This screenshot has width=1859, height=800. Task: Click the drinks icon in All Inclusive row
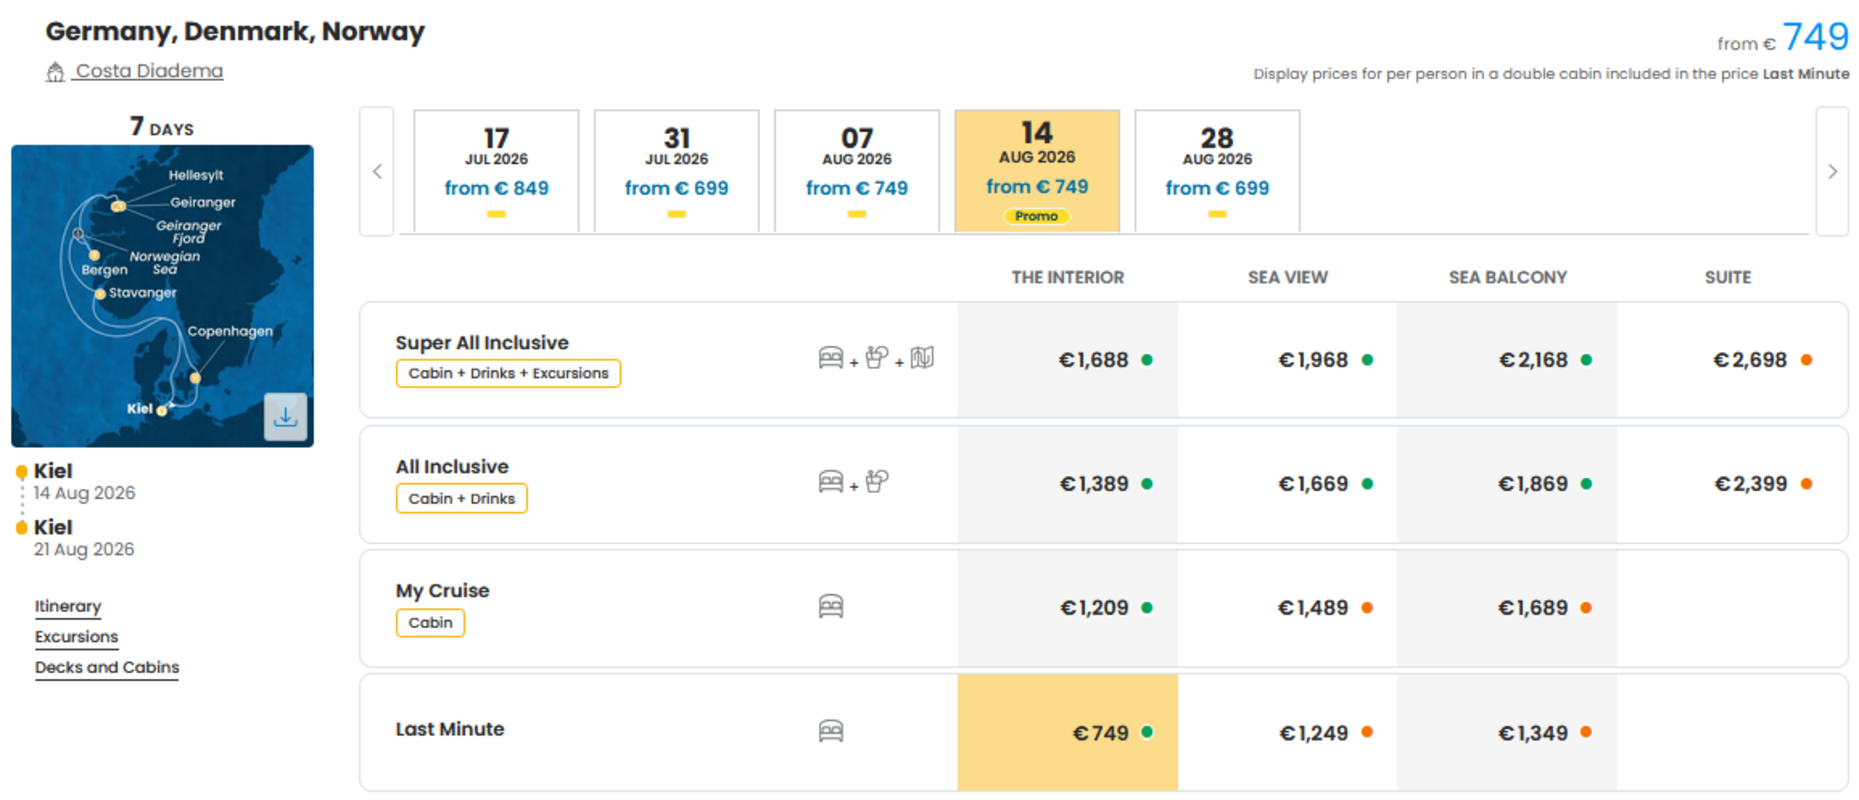tap(877, 482)
